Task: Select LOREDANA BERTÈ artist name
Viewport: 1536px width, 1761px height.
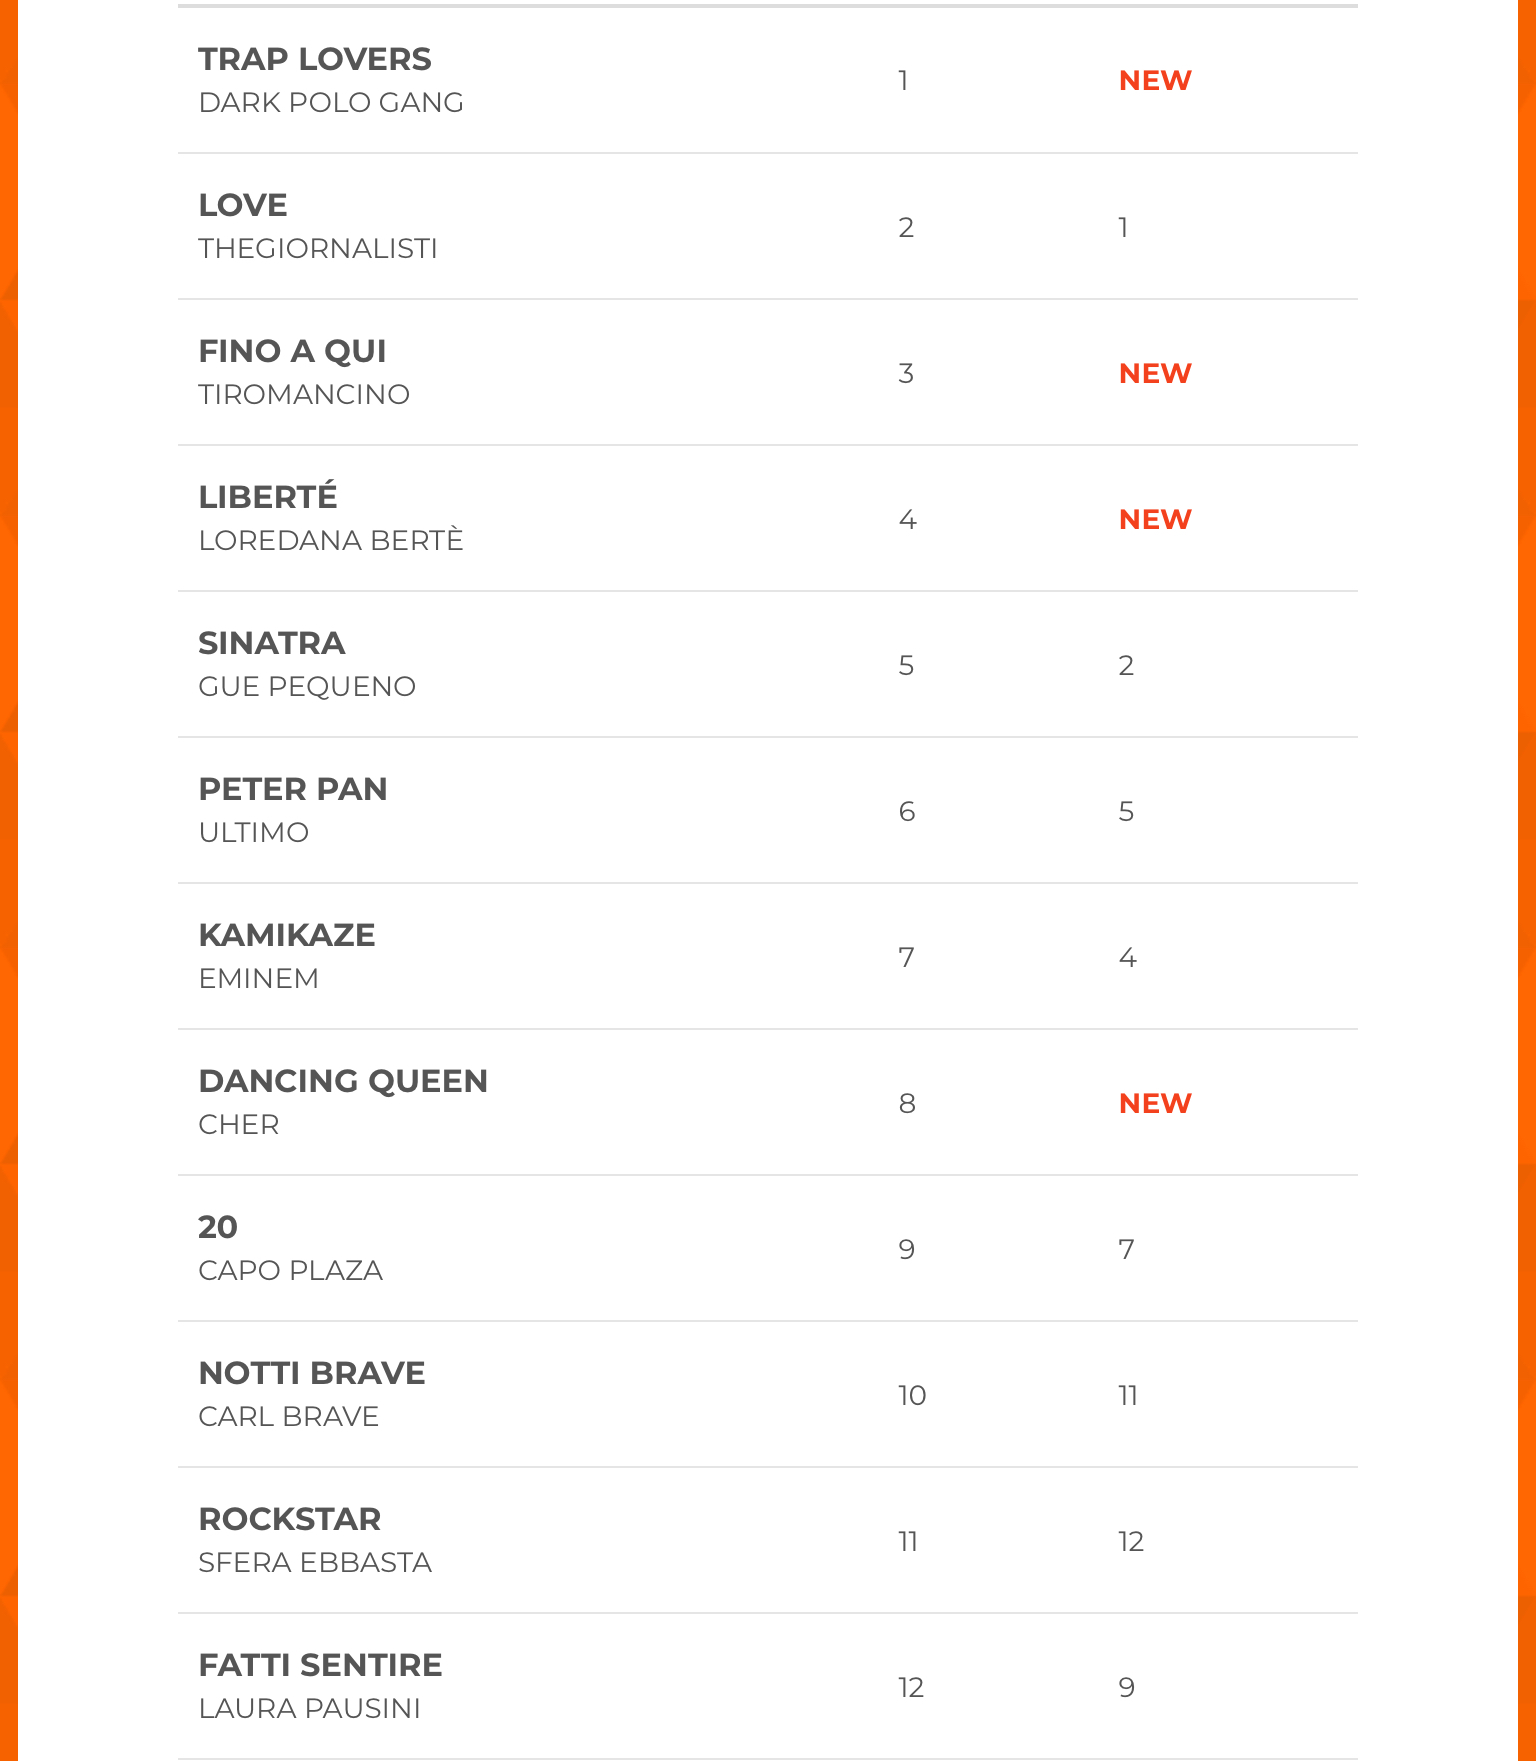Action: pyautogui.click(x=331, y=541)
